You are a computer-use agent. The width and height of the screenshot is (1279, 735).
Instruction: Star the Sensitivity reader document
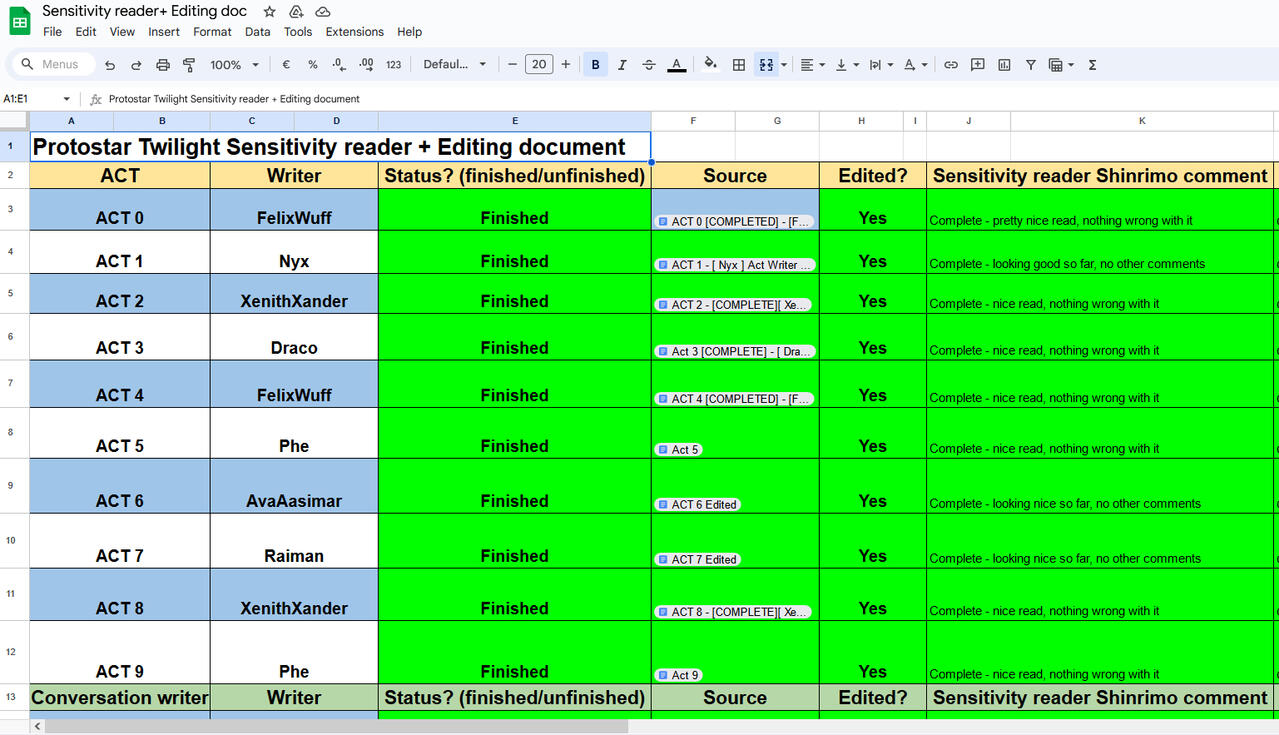(268, 11)
